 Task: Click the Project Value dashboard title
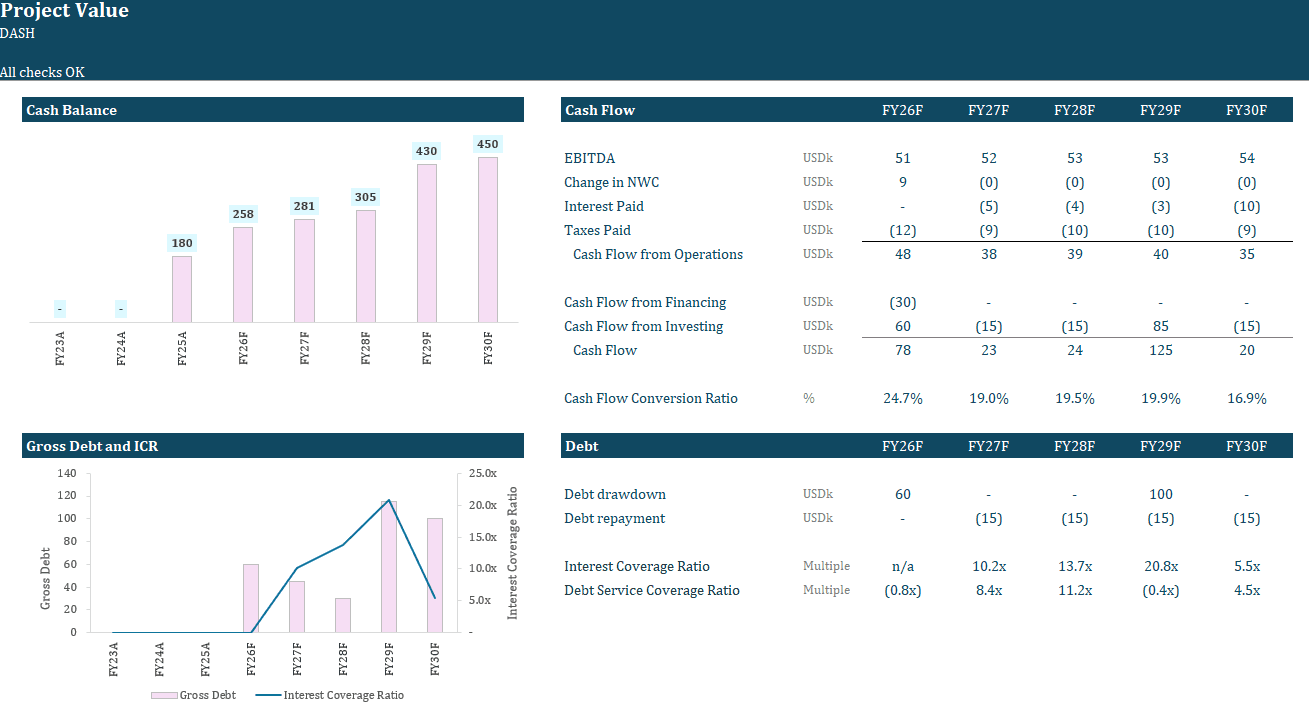(x=65, y=11)
